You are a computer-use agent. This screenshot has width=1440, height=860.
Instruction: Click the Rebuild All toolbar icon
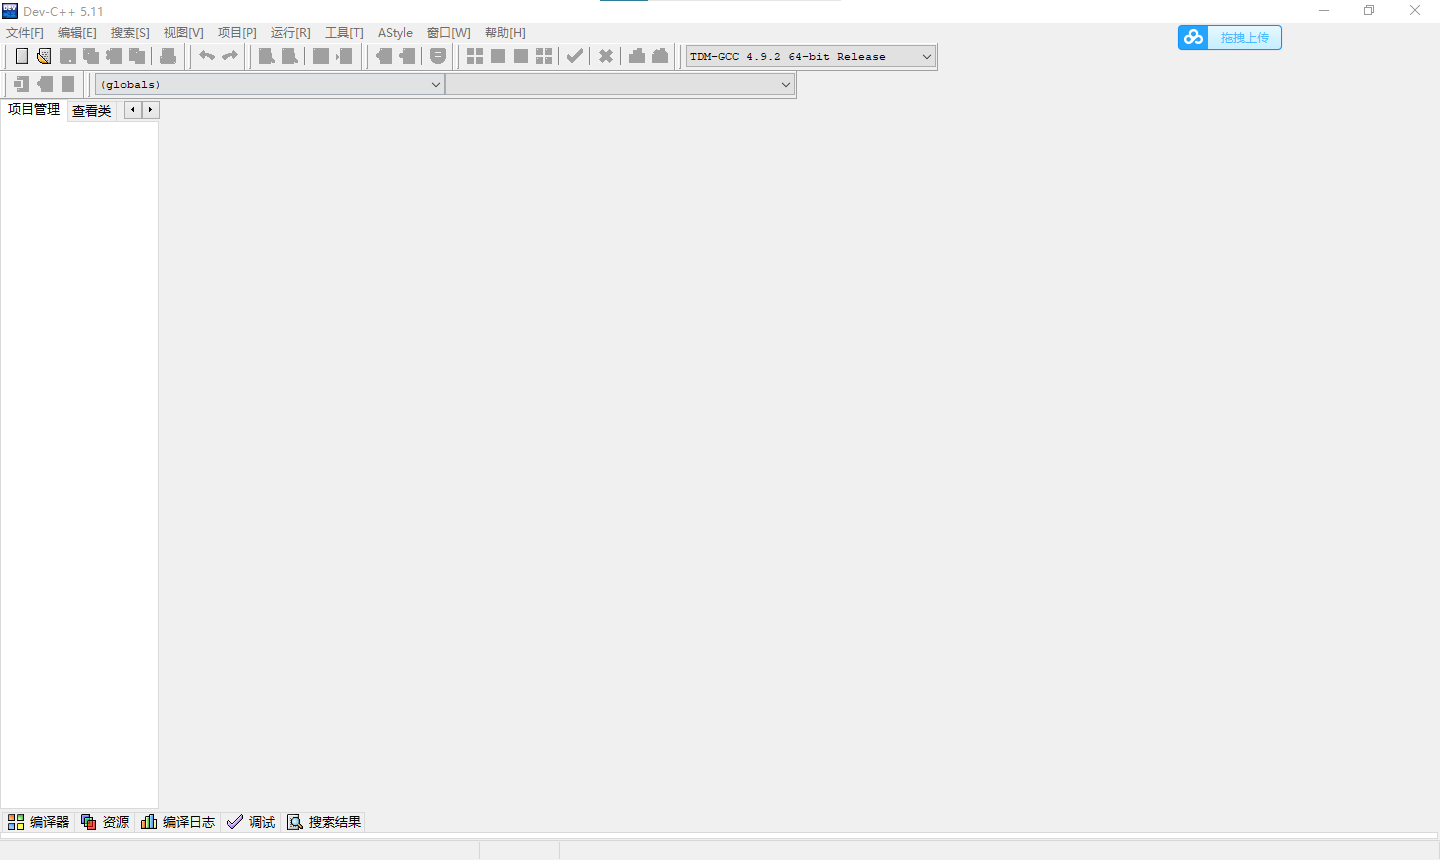(544, 56)
